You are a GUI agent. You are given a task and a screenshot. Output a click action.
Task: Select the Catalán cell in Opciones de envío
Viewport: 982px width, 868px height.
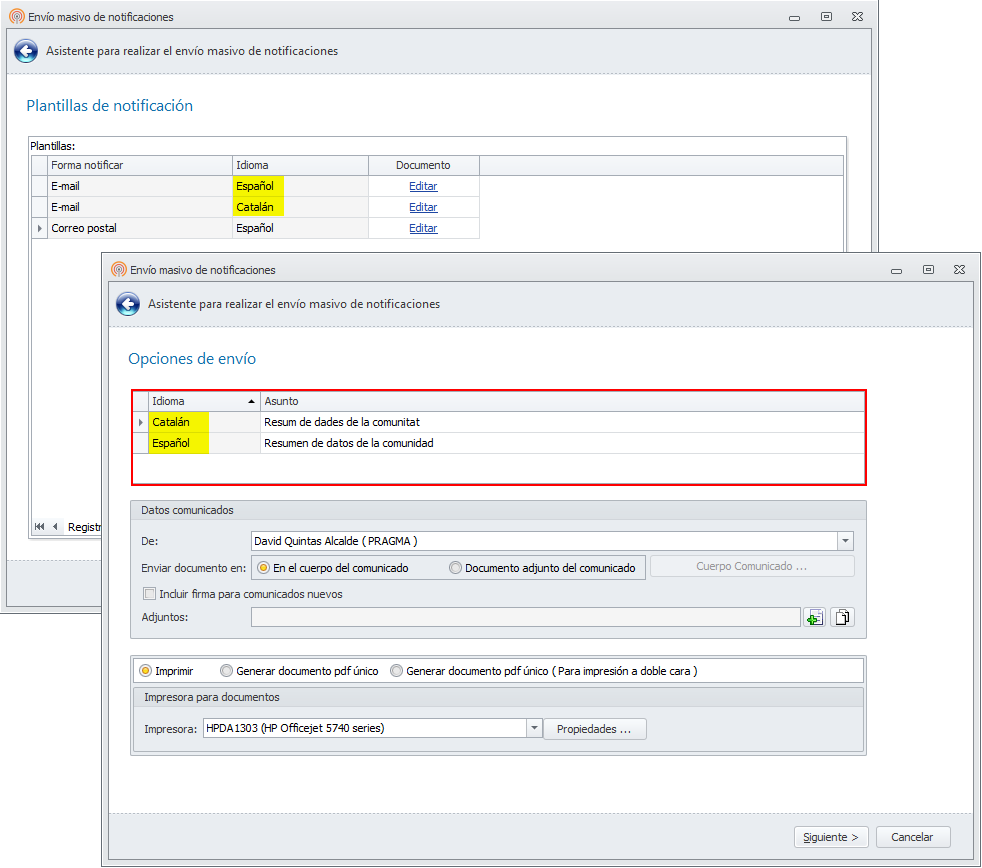[x=204, y=422]
